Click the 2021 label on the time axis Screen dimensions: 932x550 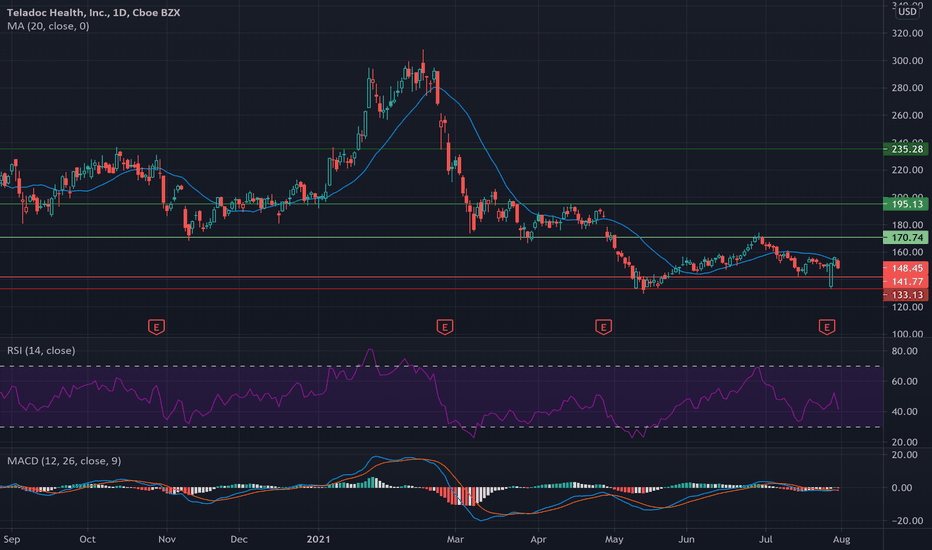click(318, 539)
